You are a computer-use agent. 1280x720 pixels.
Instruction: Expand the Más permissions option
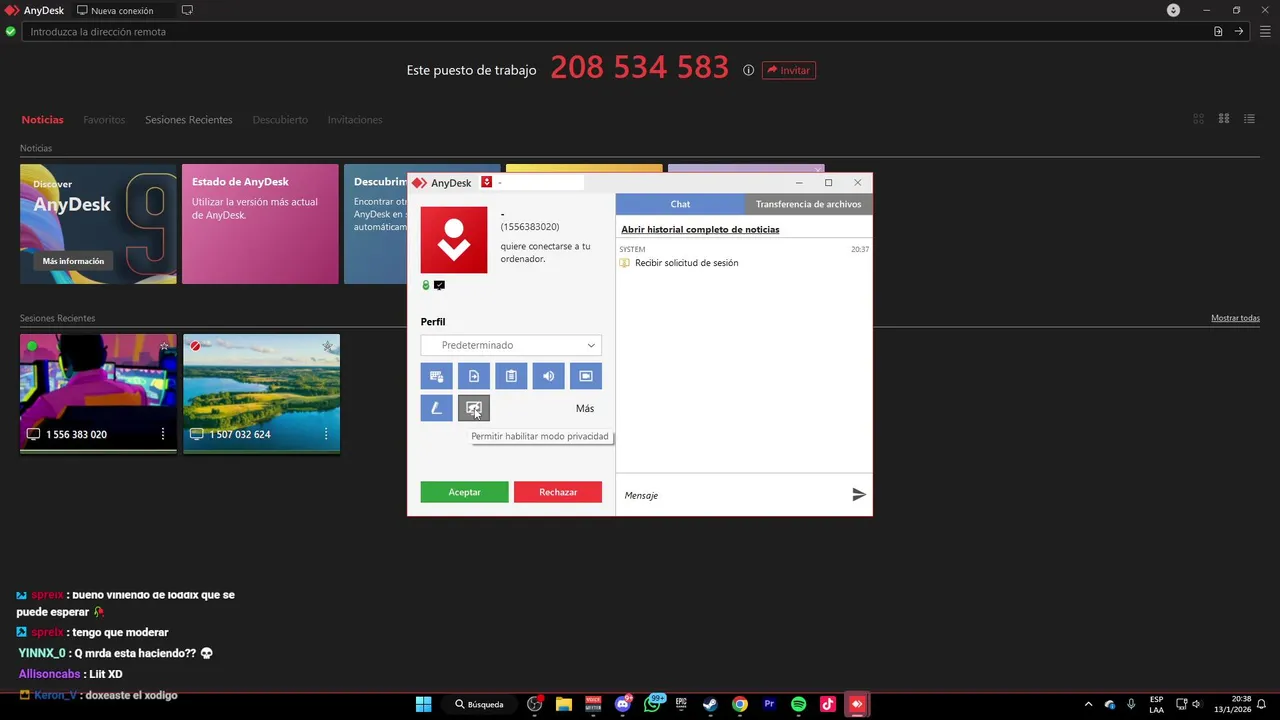(x=585, y=408)
